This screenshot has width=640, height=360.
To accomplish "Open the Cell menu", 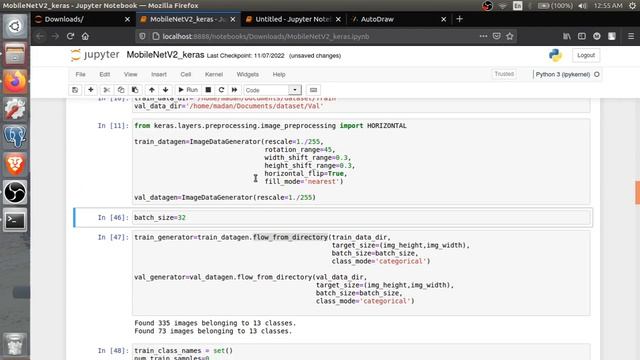I will (186, 74).
